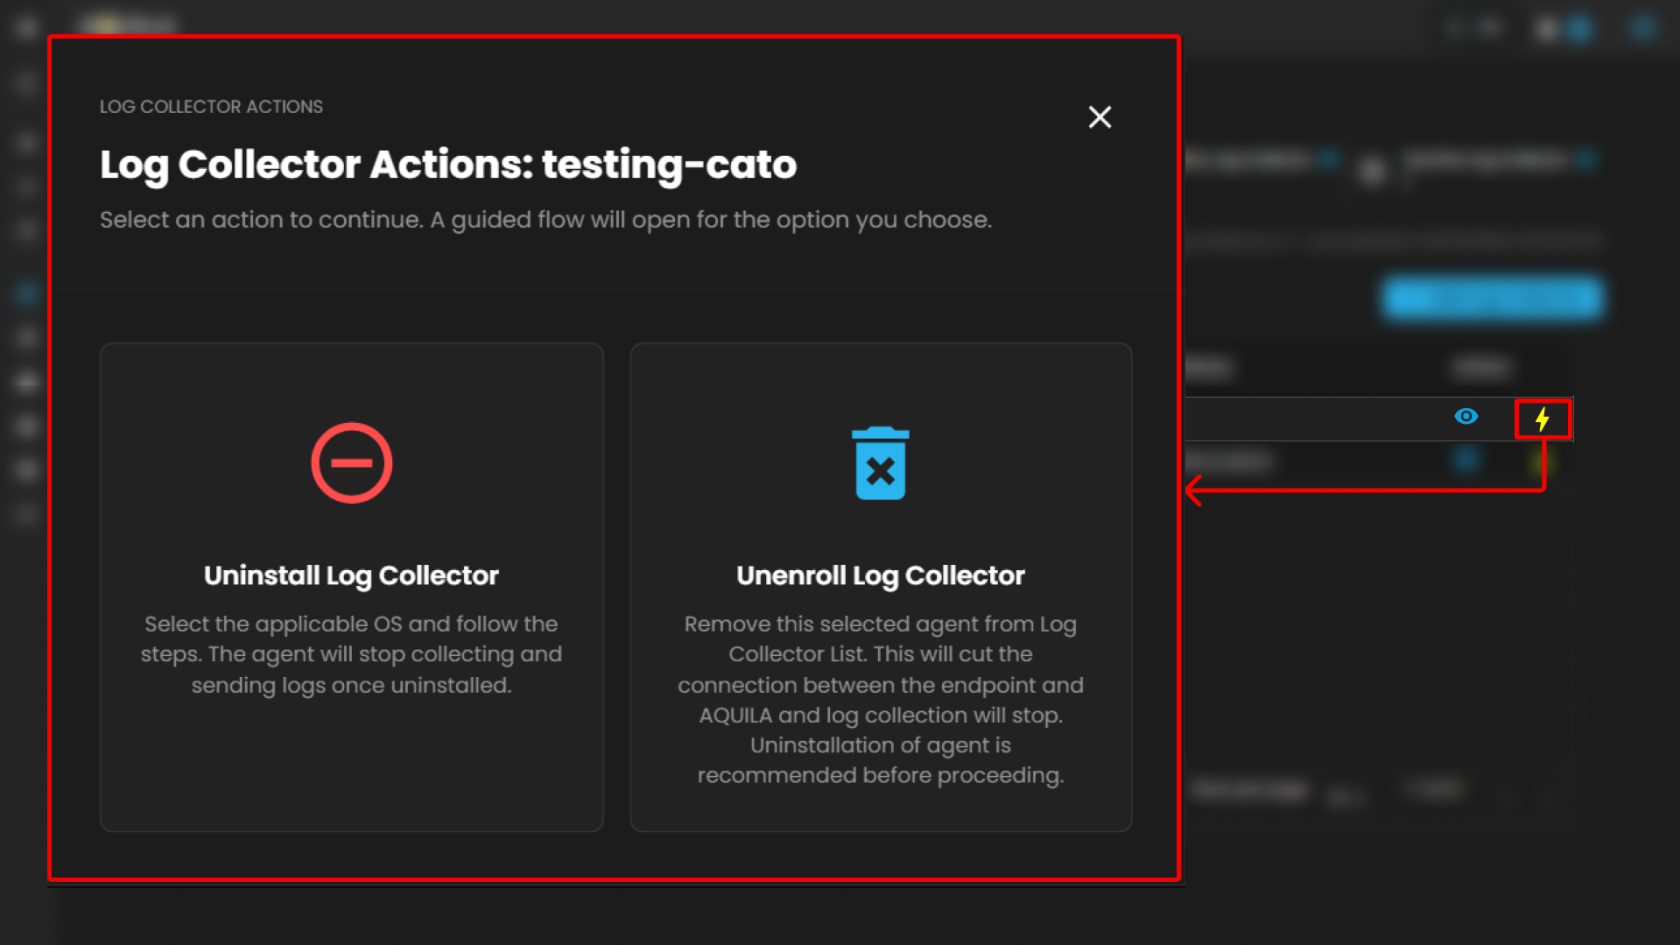Close the Log Collector Actions dialog
Image resolution: width=1680 pixels, height=945 pixels.
click(1099, 117)
